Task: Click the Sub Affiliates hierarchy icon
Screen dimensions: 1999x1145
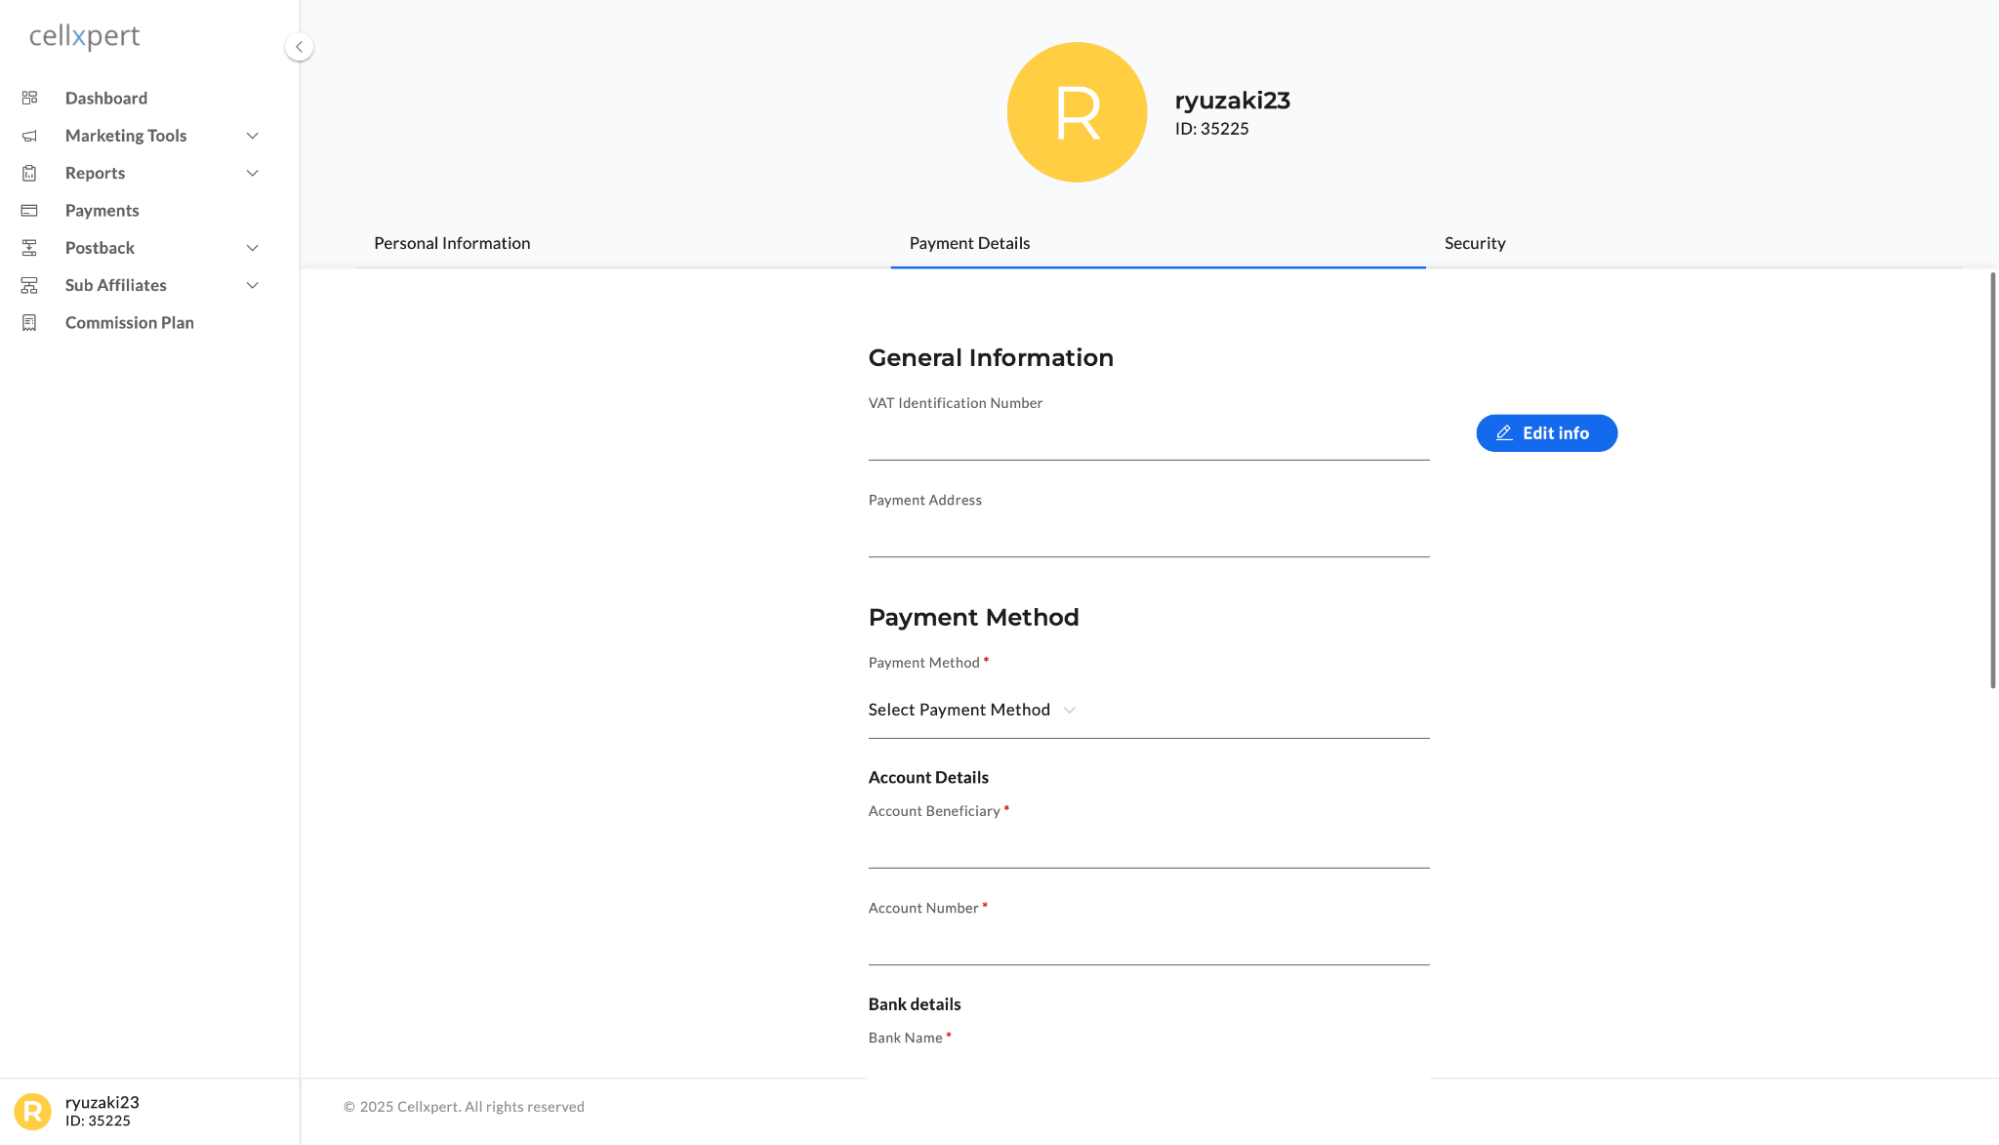Action: [x=29, y=285]
